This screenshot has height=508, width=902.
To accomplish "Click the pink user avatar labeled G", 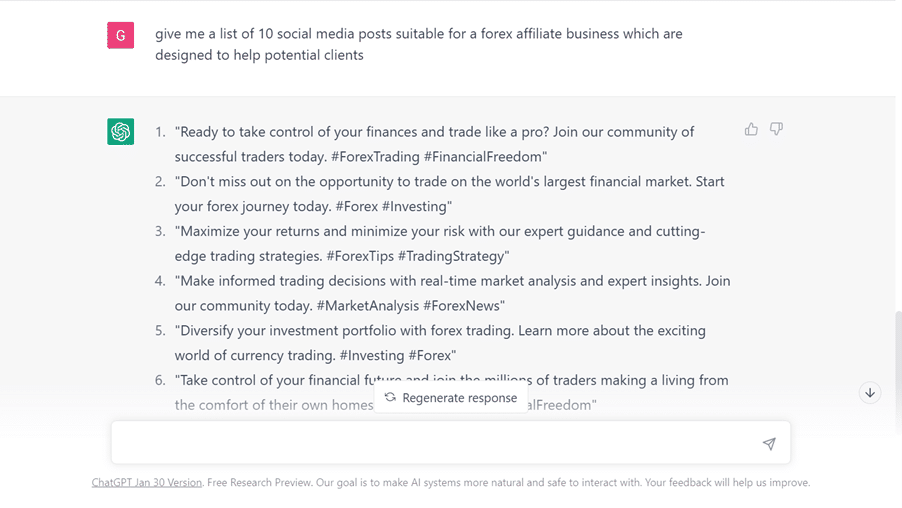I will [121, 36].
